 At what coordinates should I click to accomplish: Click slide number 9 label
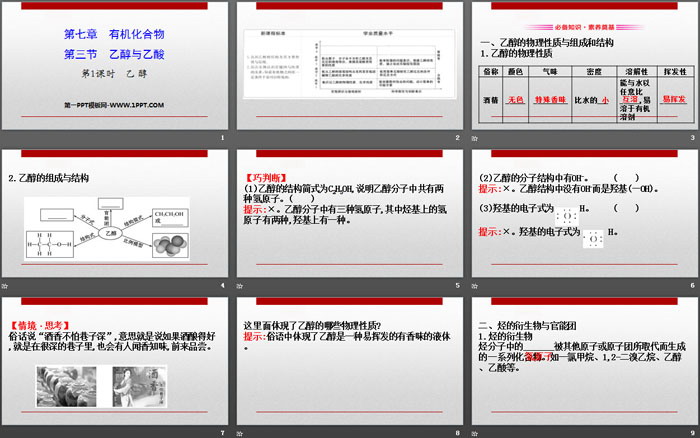692,433
